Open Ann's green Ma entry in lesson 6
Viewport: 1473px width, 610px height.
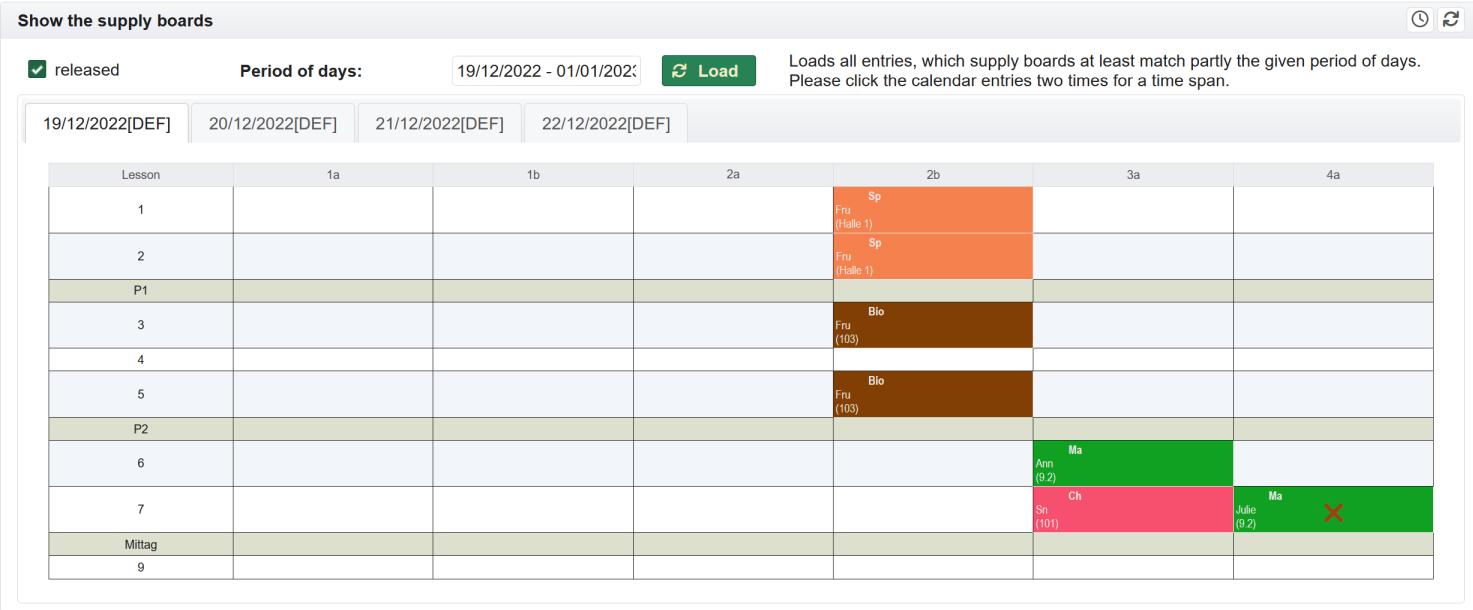pyautogui.click(x=1132, y=463)
